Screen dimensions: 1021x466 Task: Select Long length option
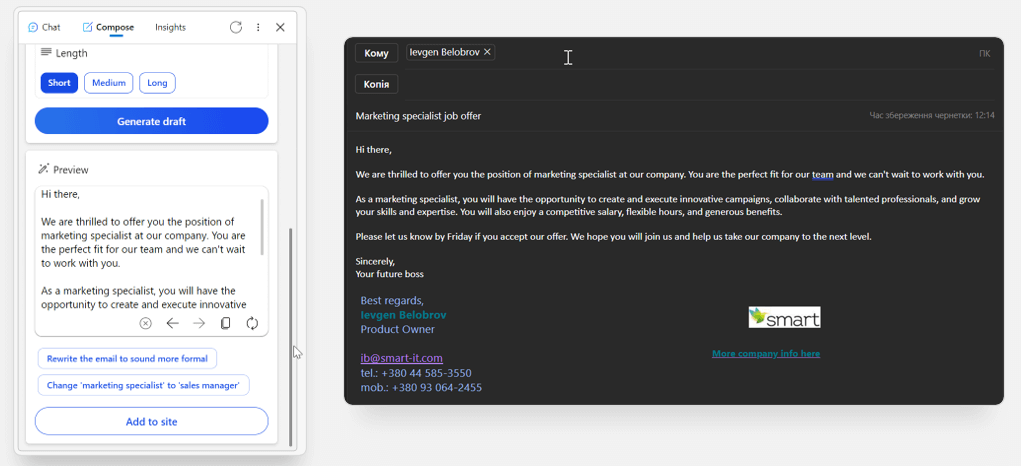tap(157, 83)
